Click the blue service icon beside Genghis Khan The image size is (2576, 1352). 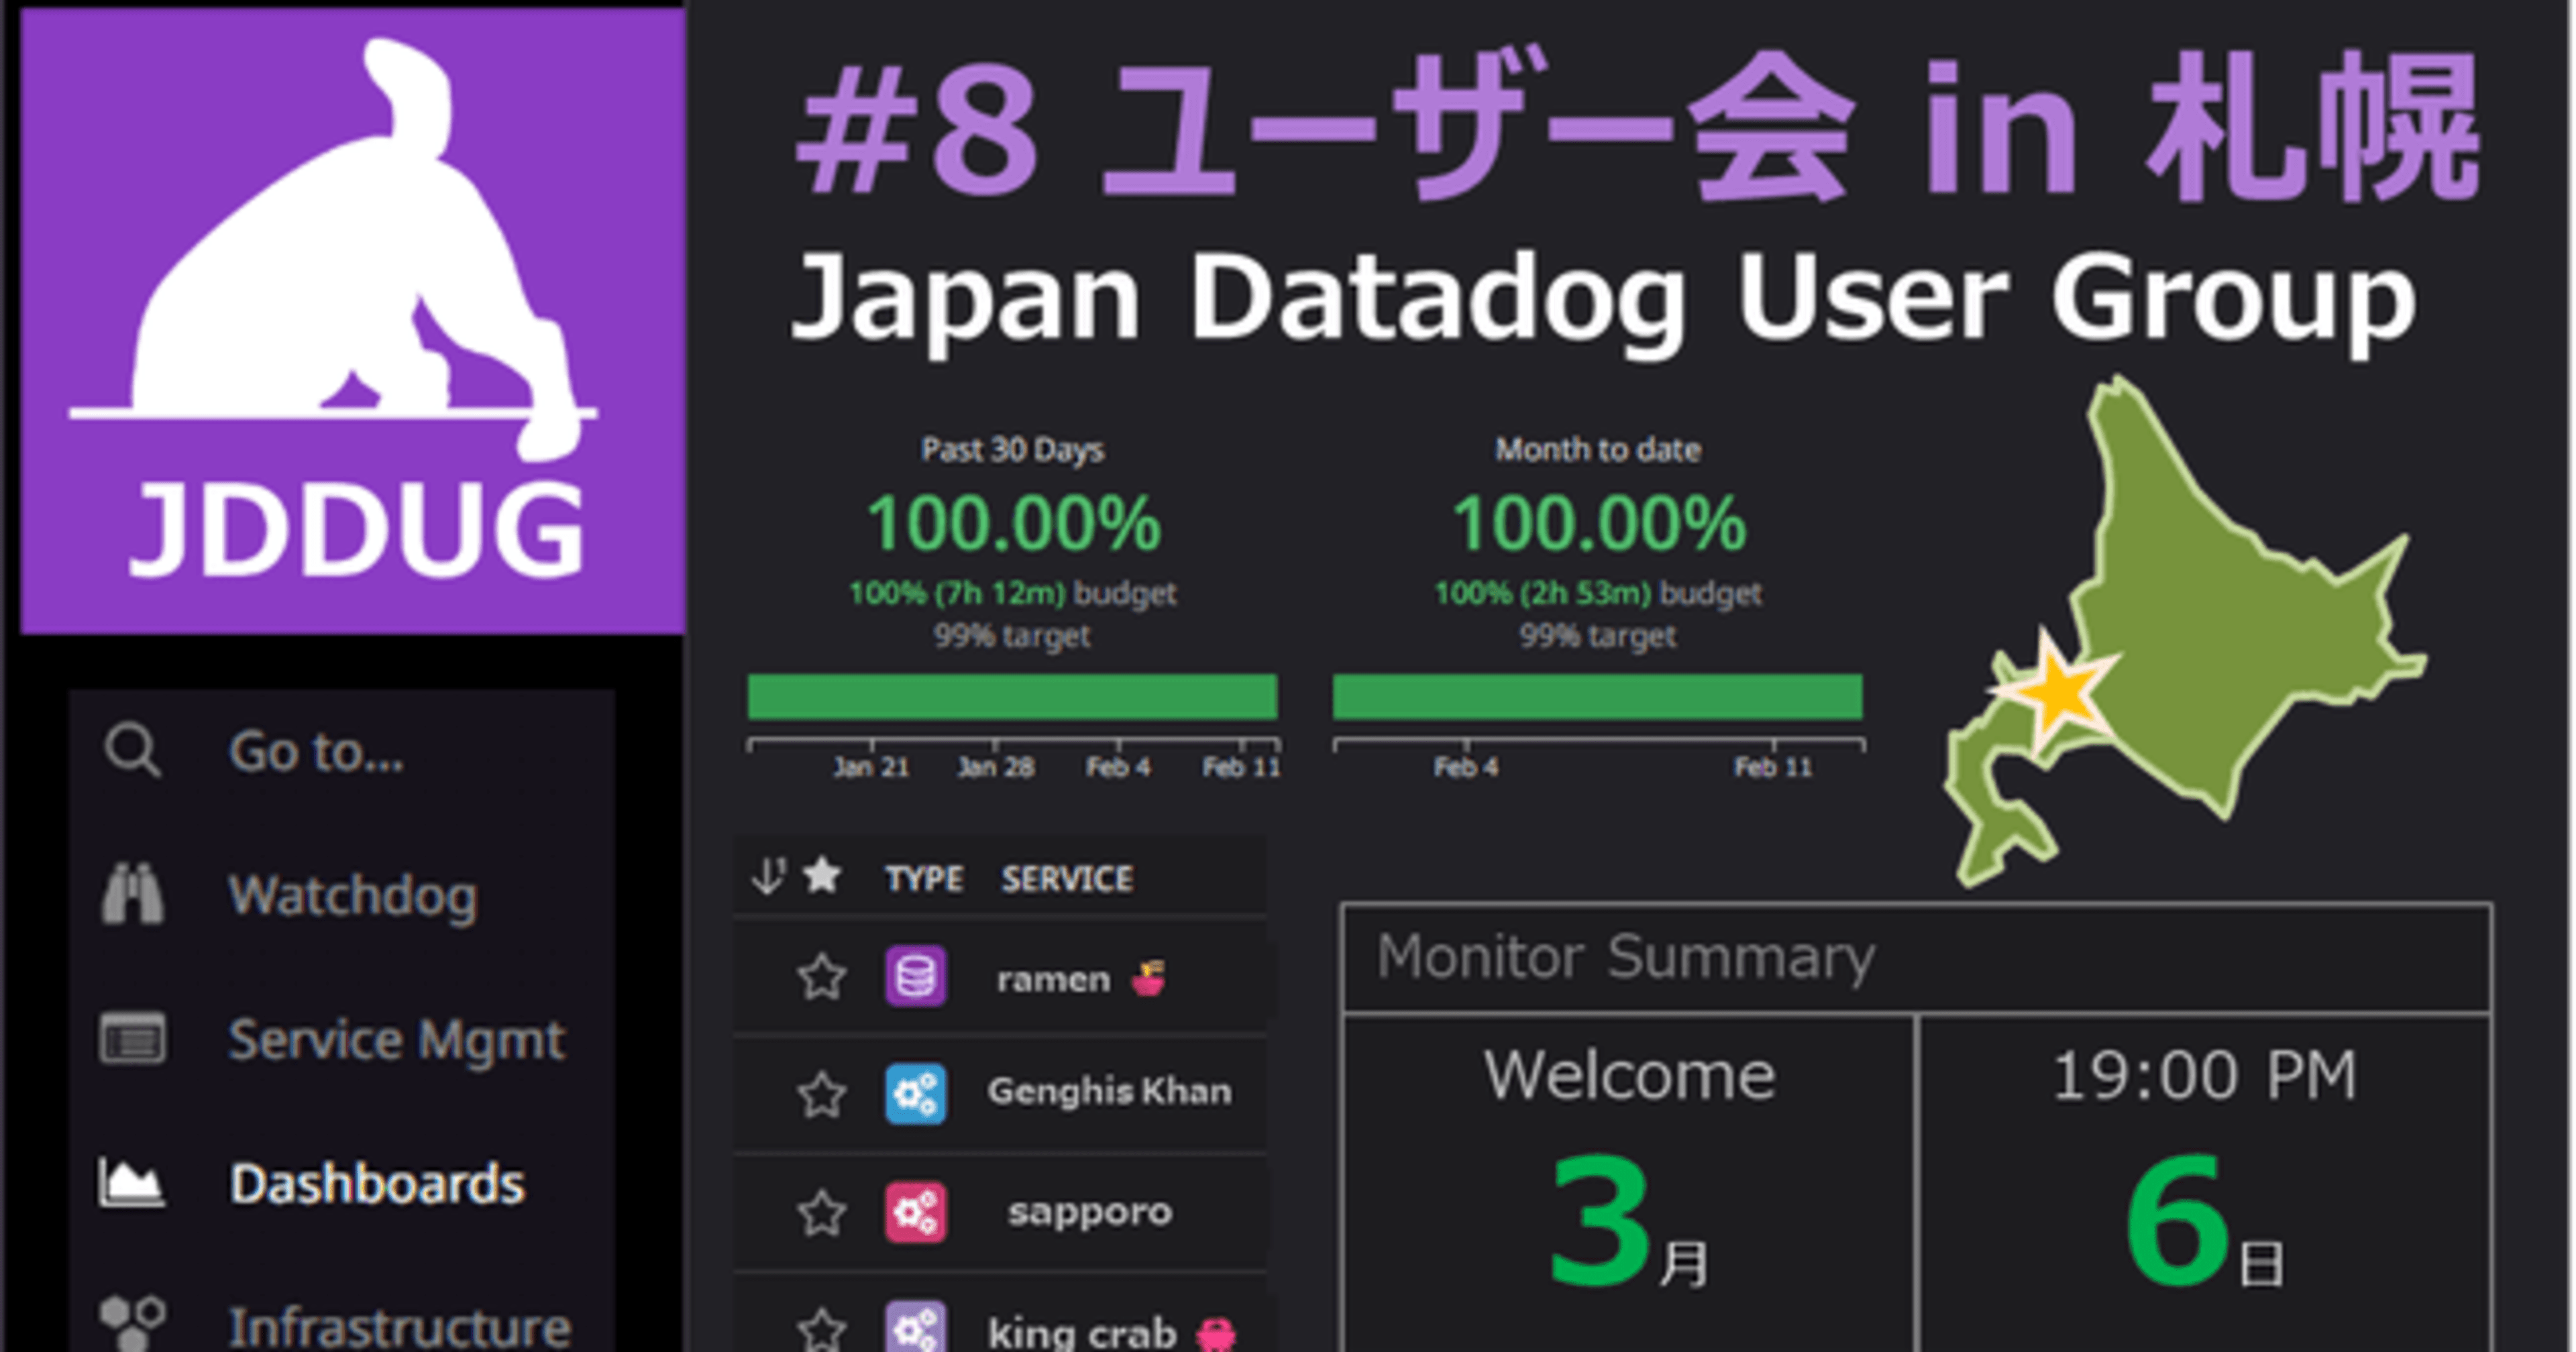pyautogui.click(x=915, y=1093)
